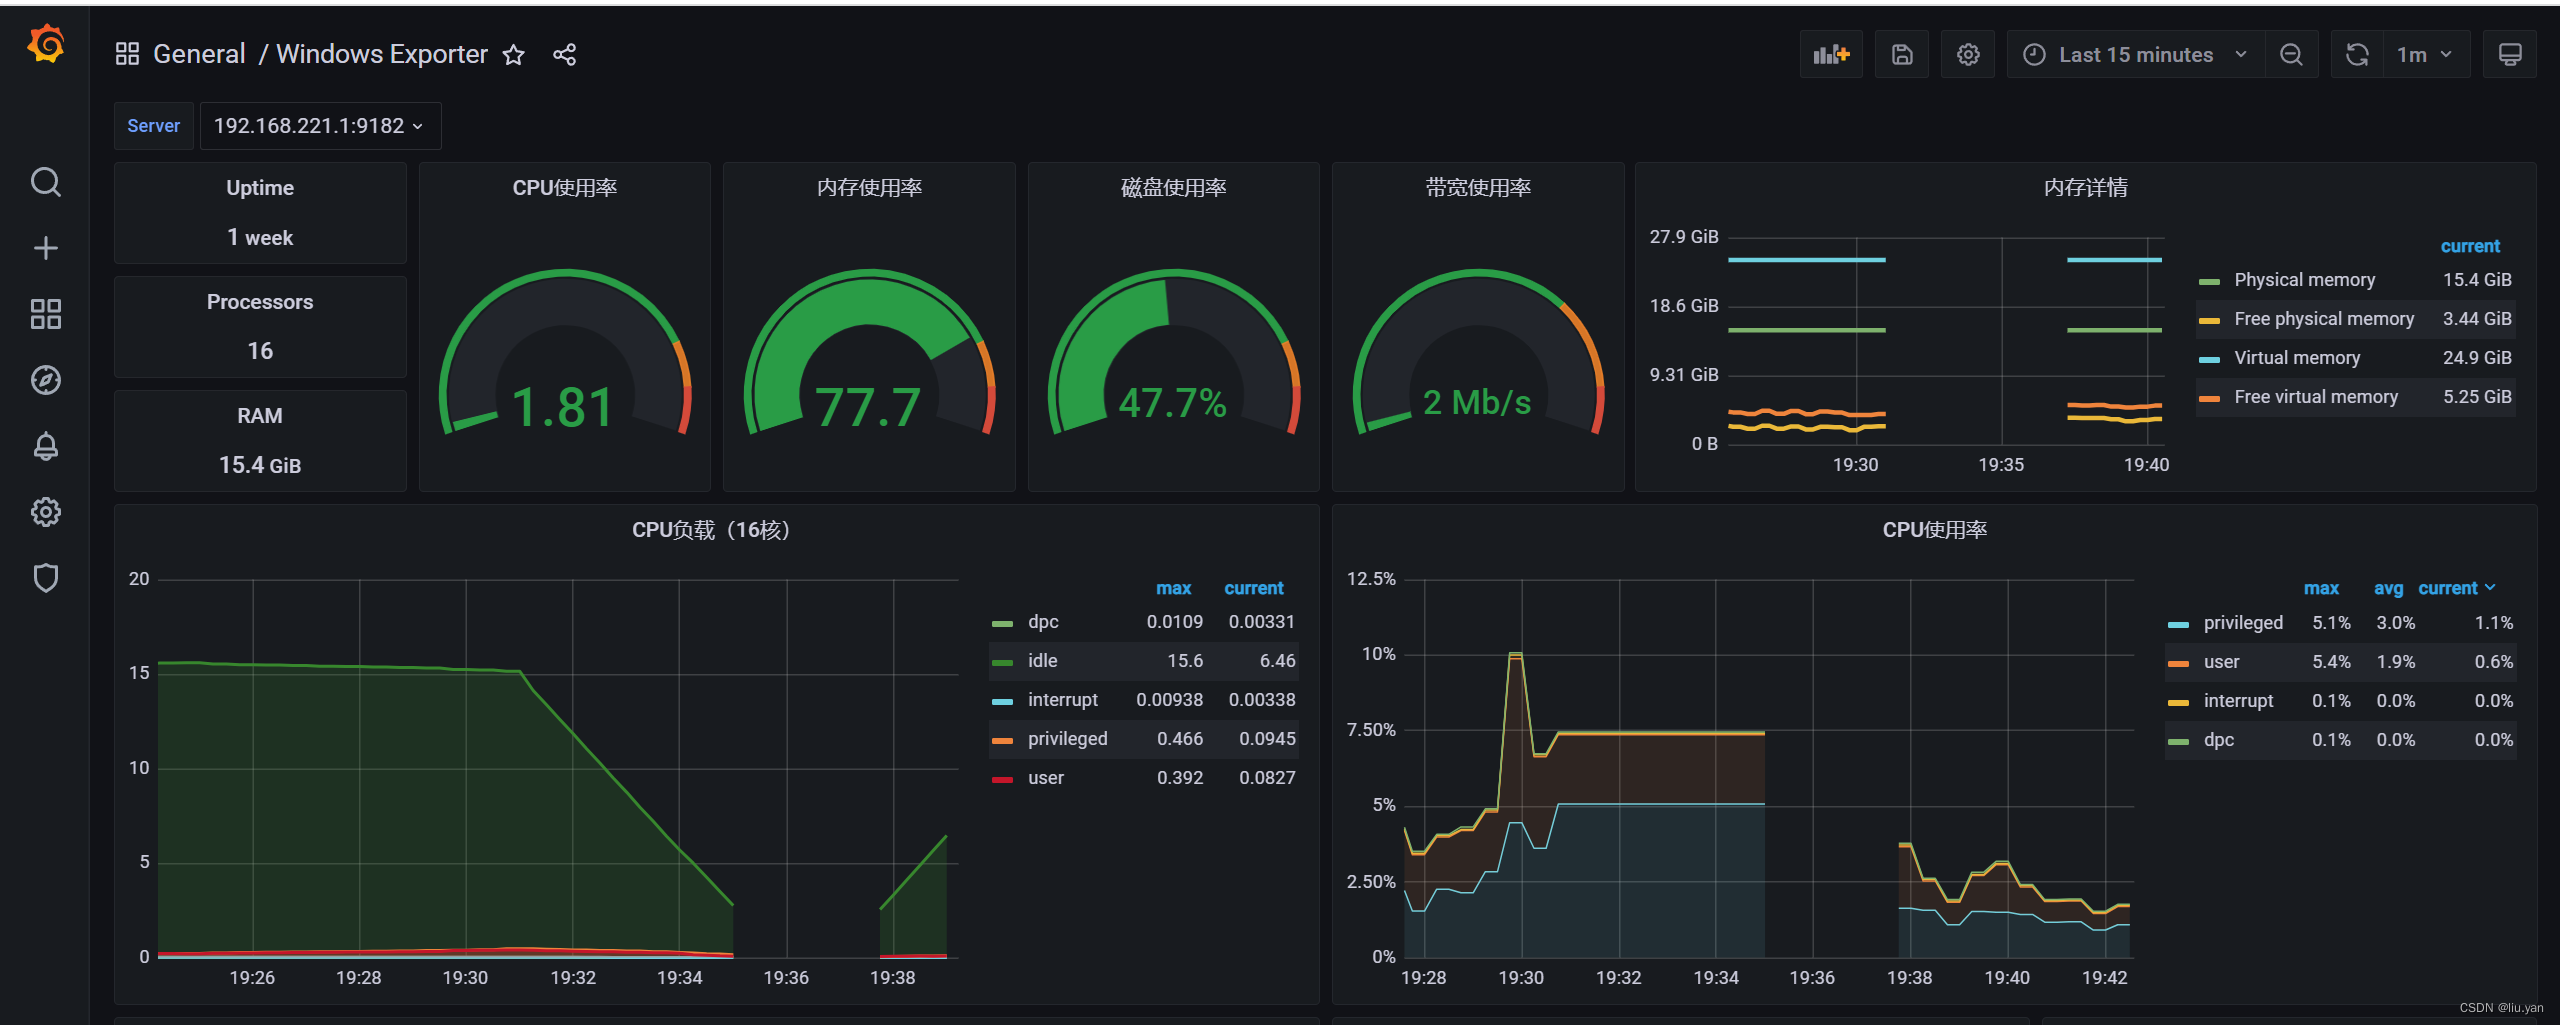The width and height of the screenshot is (2560, 1025).
Task: Expand the 1m refresh interval dropdown
Action: tap(2426, 55)
